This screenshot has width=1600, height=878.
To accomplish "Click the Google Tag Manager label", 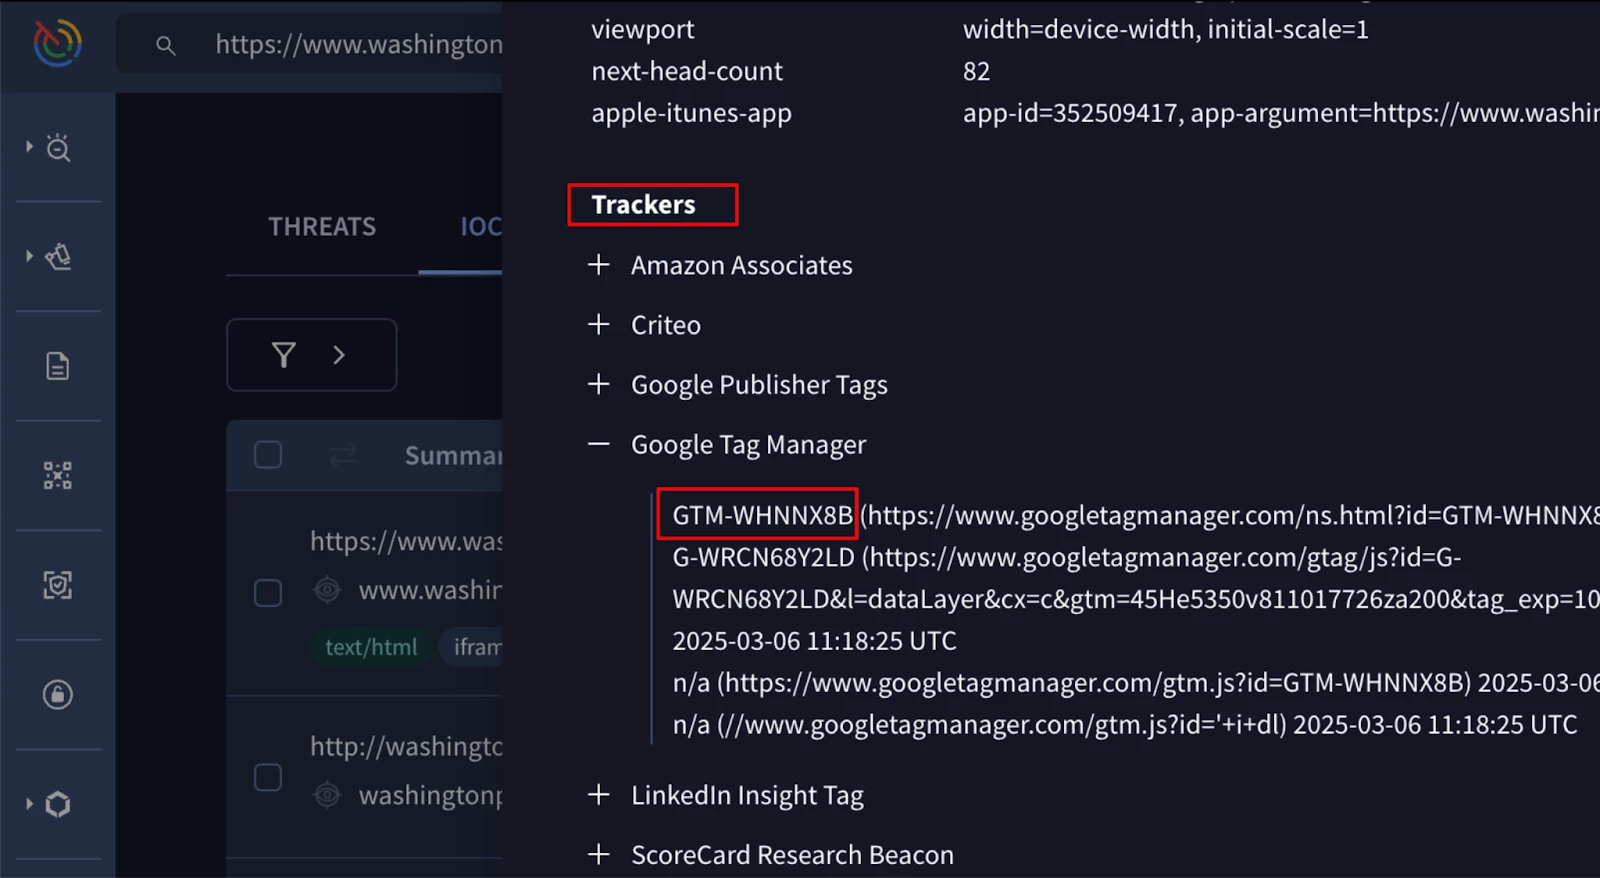I will pos(748,445).
